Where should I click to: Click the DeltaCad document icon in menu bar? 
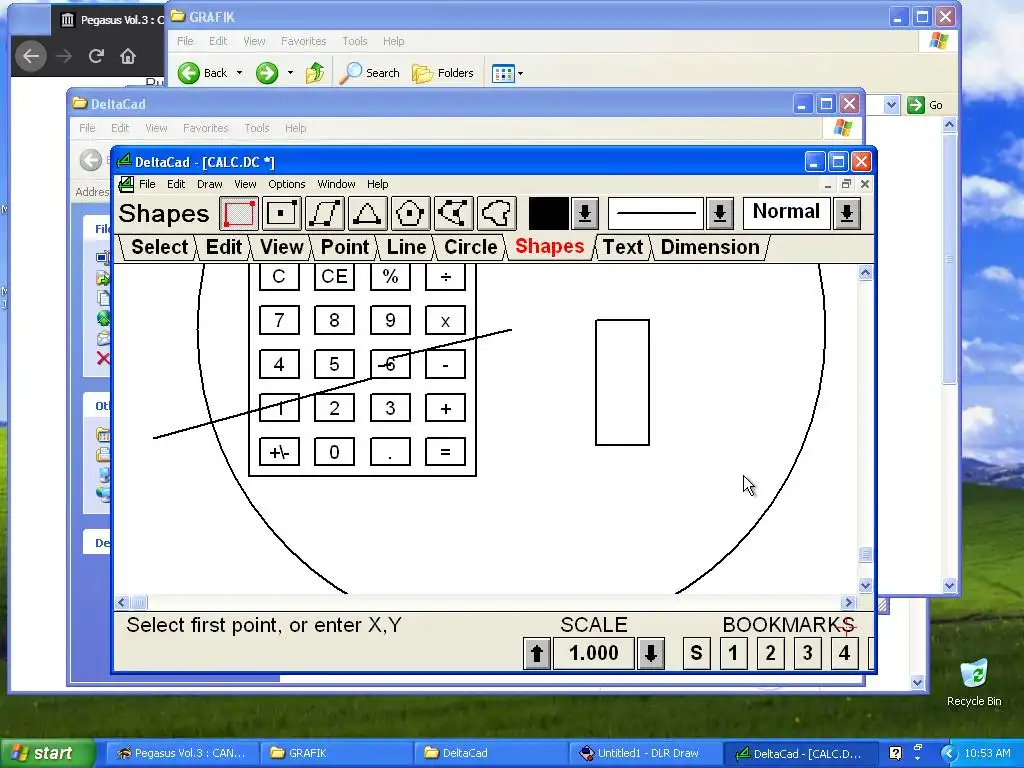coord(126,184)
